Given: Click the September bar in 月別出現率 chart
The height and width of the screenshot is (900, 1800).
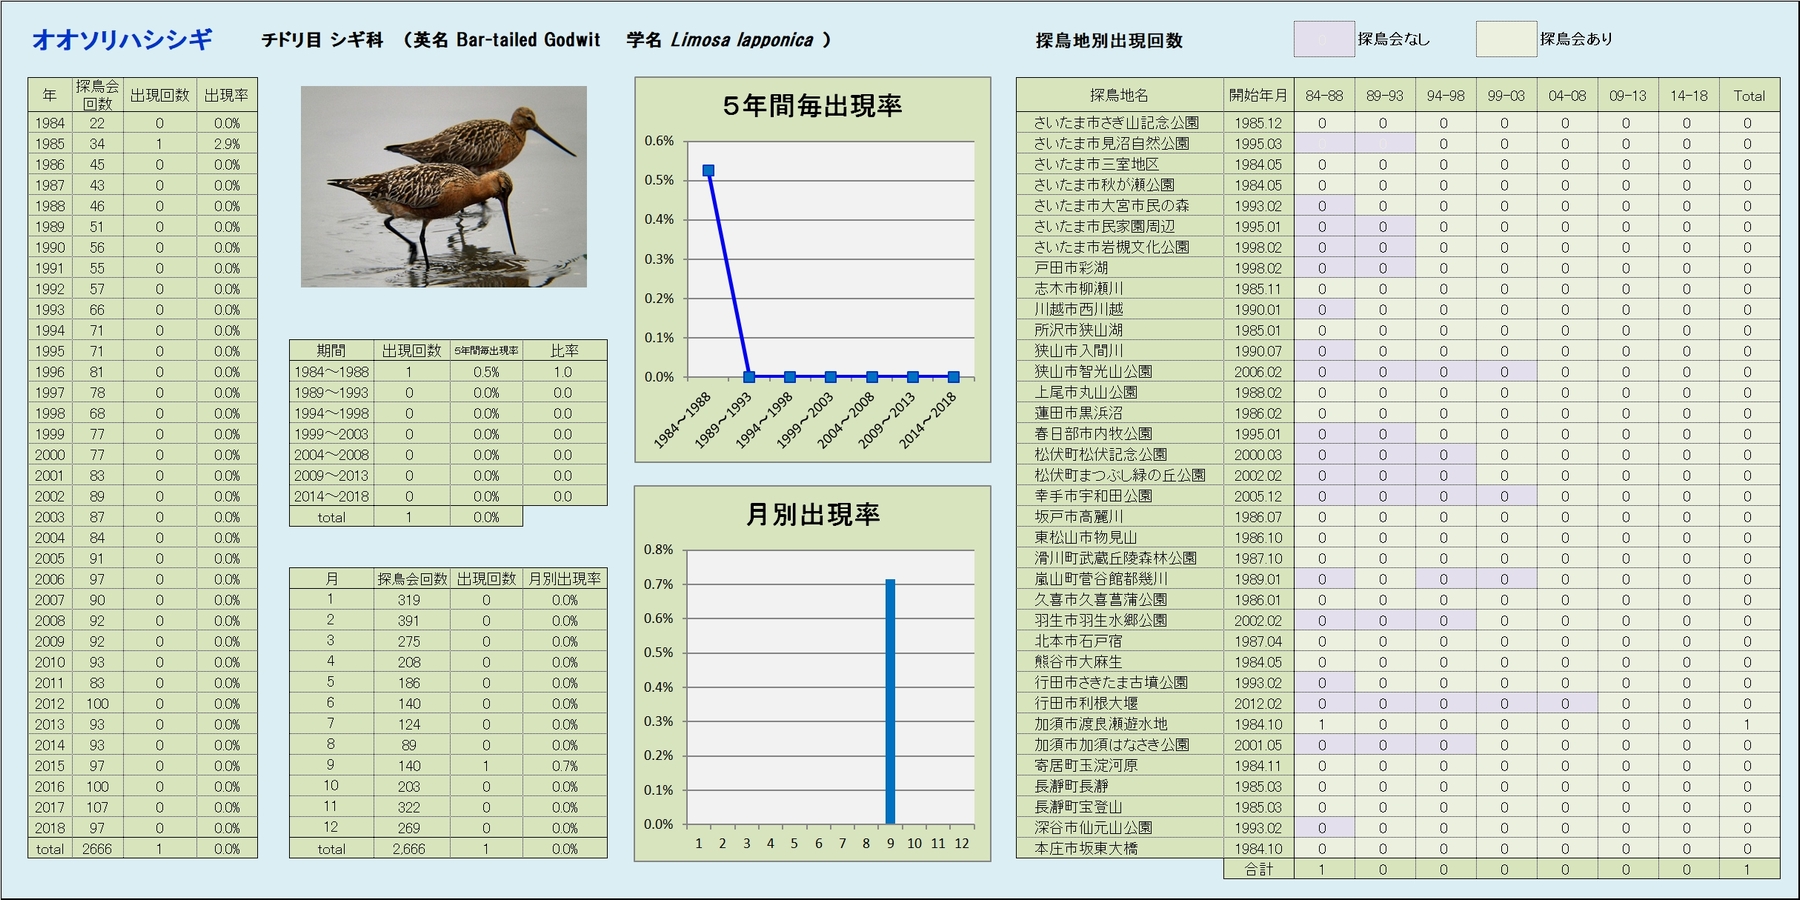Looking at the screenshot, I should click(x=890, y=701).
